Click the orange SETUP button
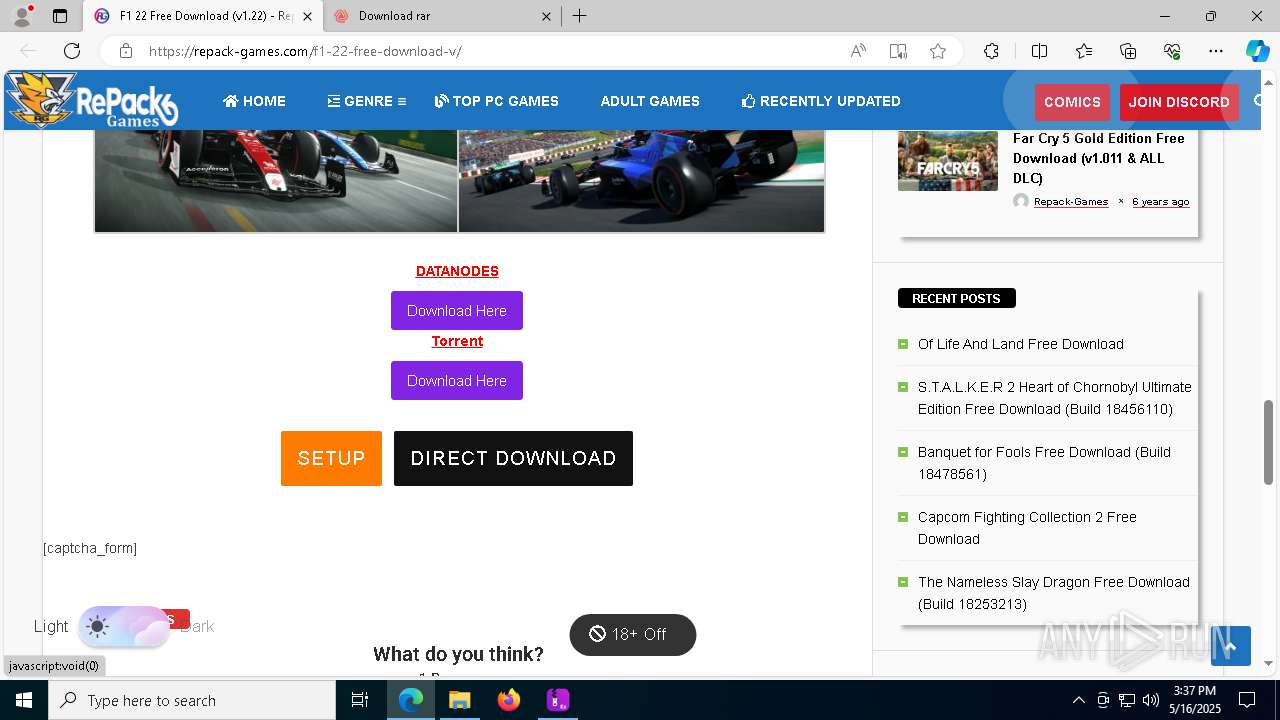1280x720 pixels. pyautogui.click(x=331, y=458)
